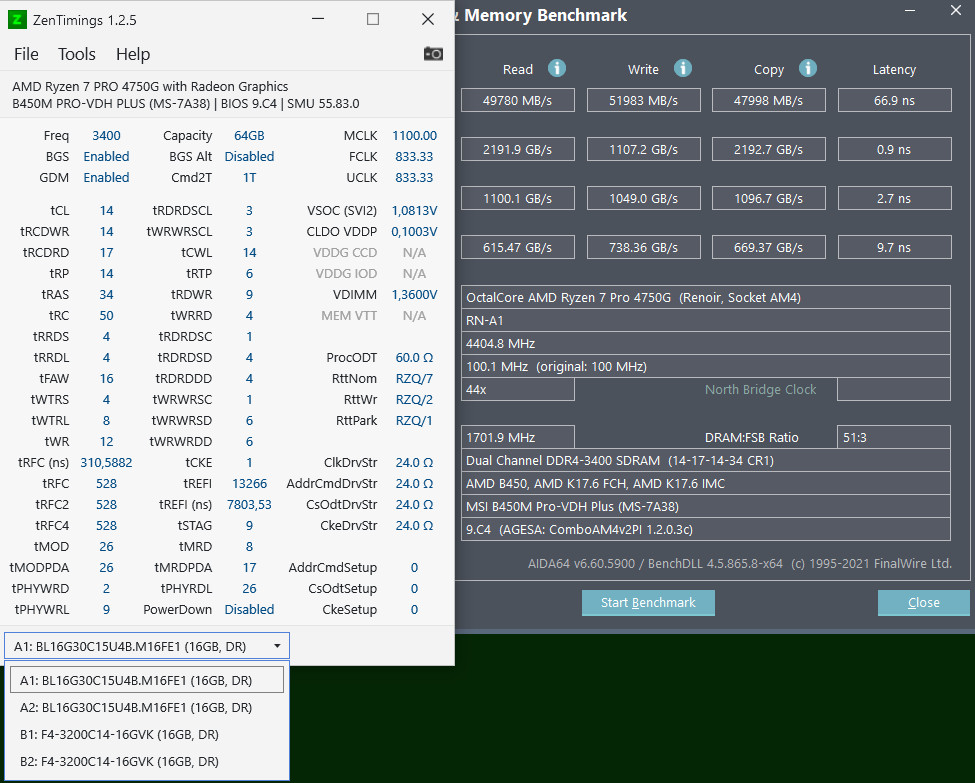Click the 615.47 GB/s read value
975x783 pixels.
coord(517,248)
